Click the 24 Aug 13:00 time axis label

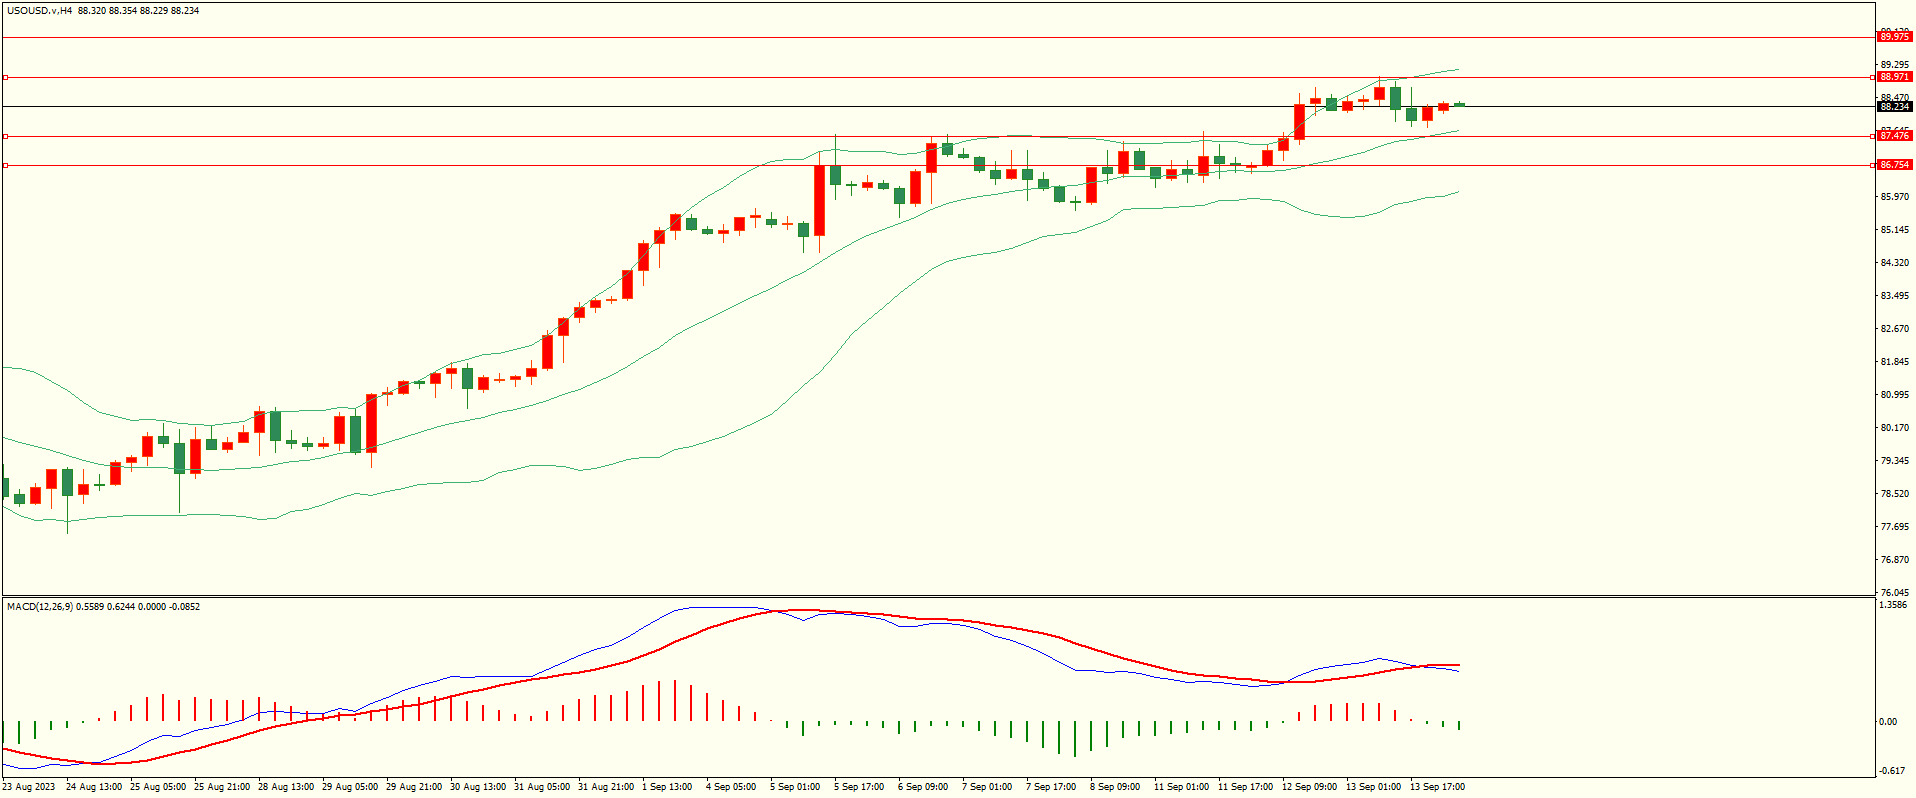[x=94, y=787]
